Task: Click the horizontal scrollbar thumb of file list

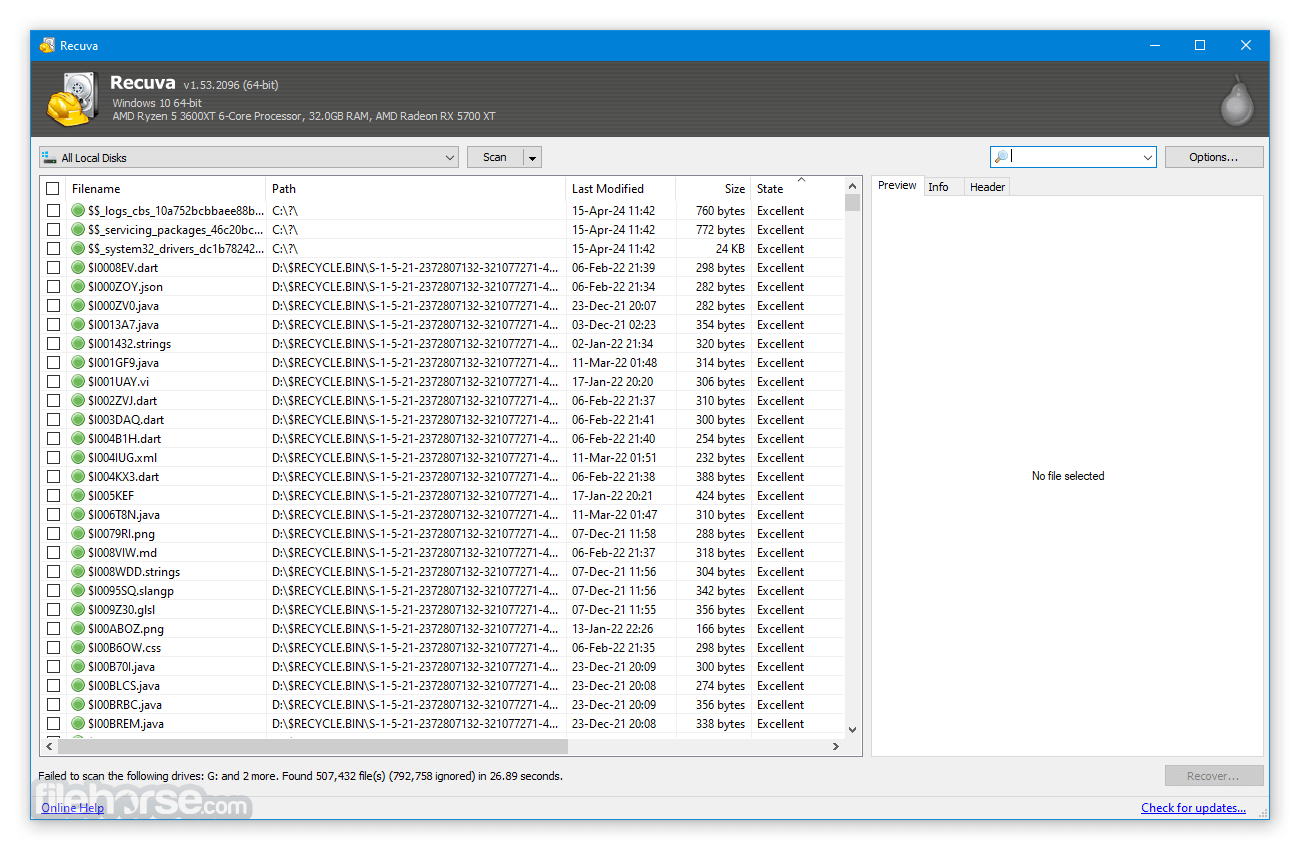Action: pos(313,746)
